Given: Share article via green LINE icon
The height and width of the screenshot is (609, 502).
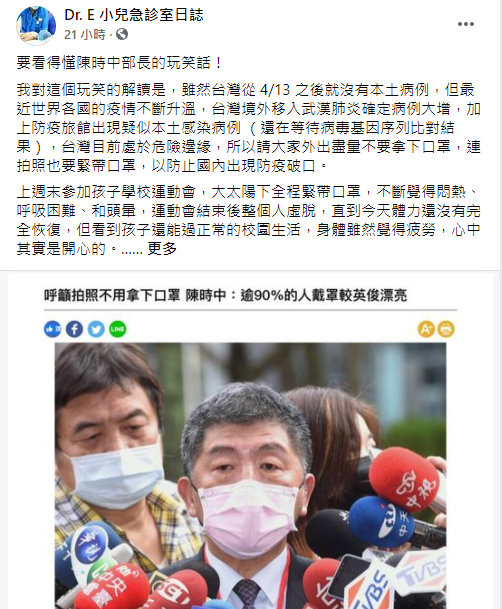Looking at the screenshot, I should click(x=118, y=329).
